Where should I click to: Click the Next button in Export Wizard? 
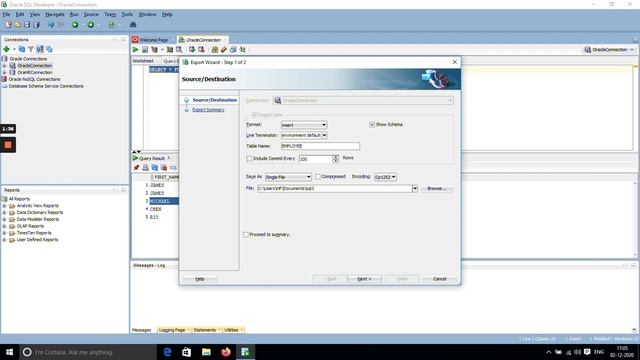point(364,279)
